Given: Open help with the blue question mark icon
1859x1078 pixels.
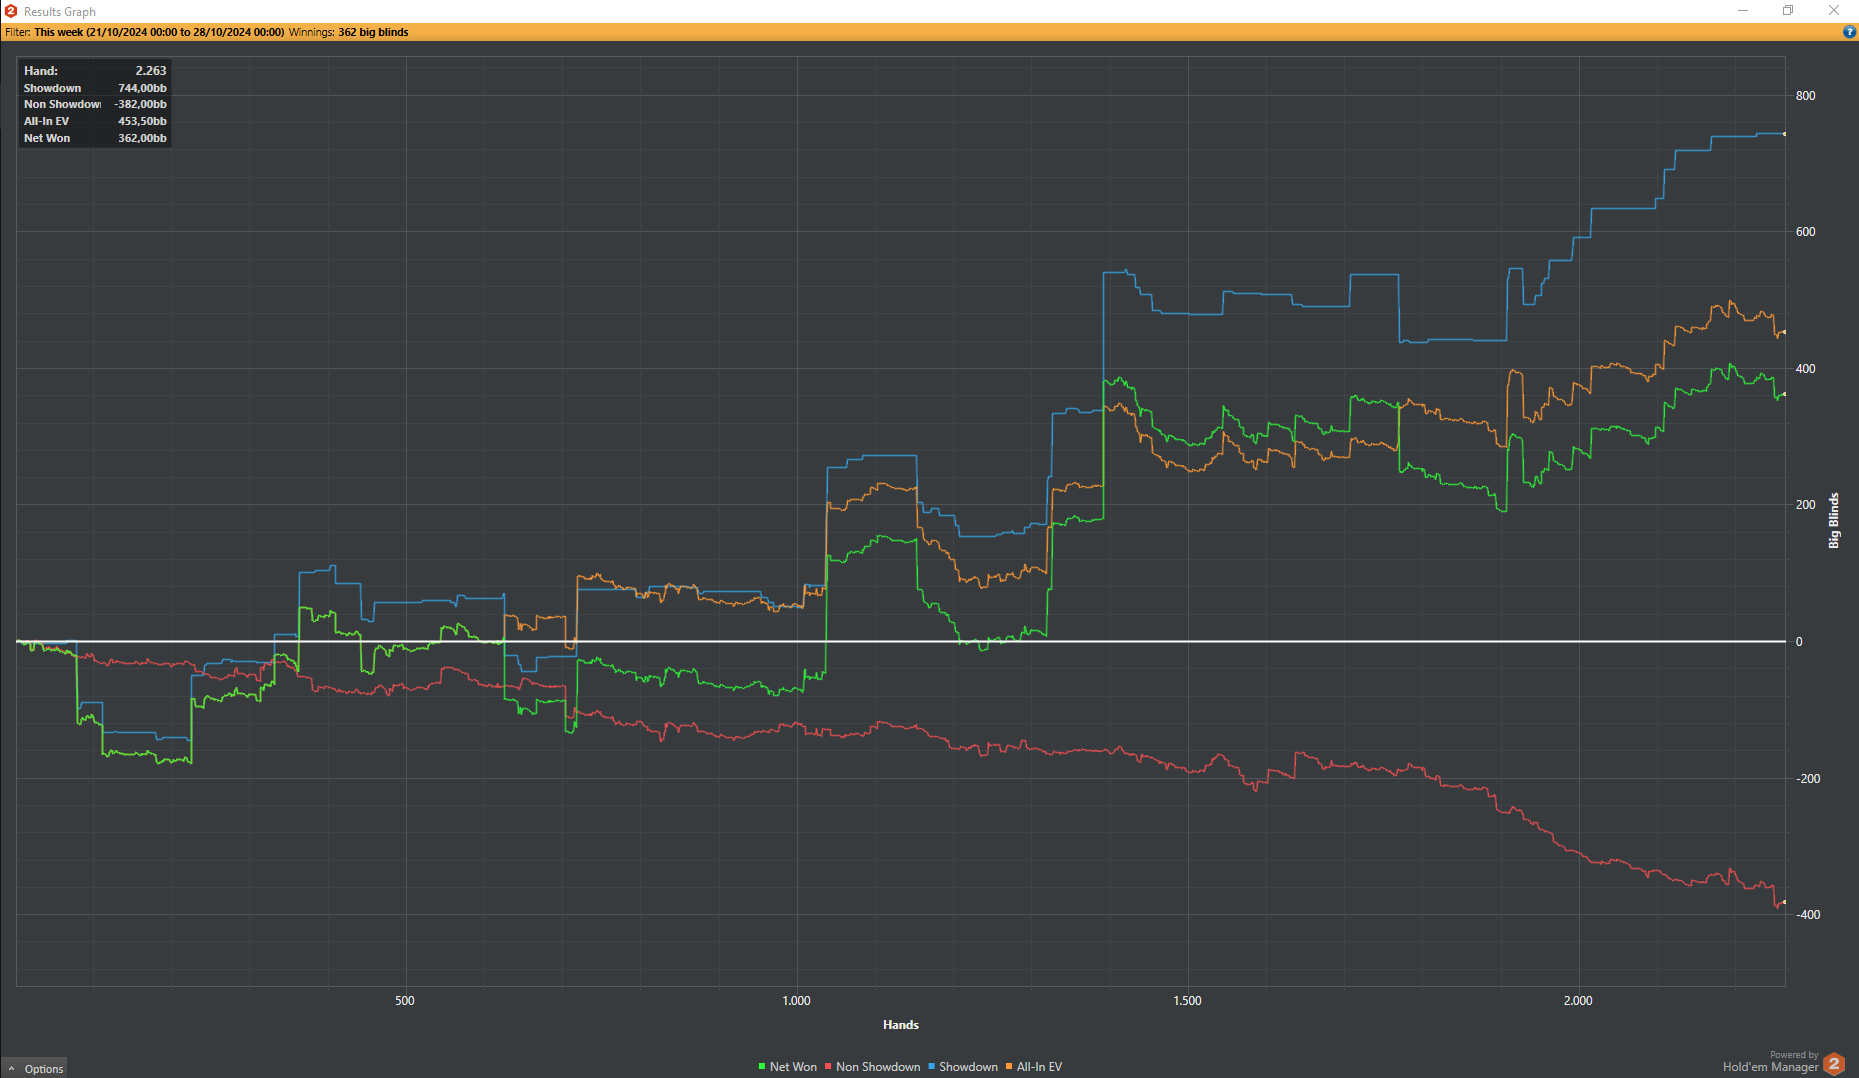Looking at the screenshot, I should [x=1849, y=32].
